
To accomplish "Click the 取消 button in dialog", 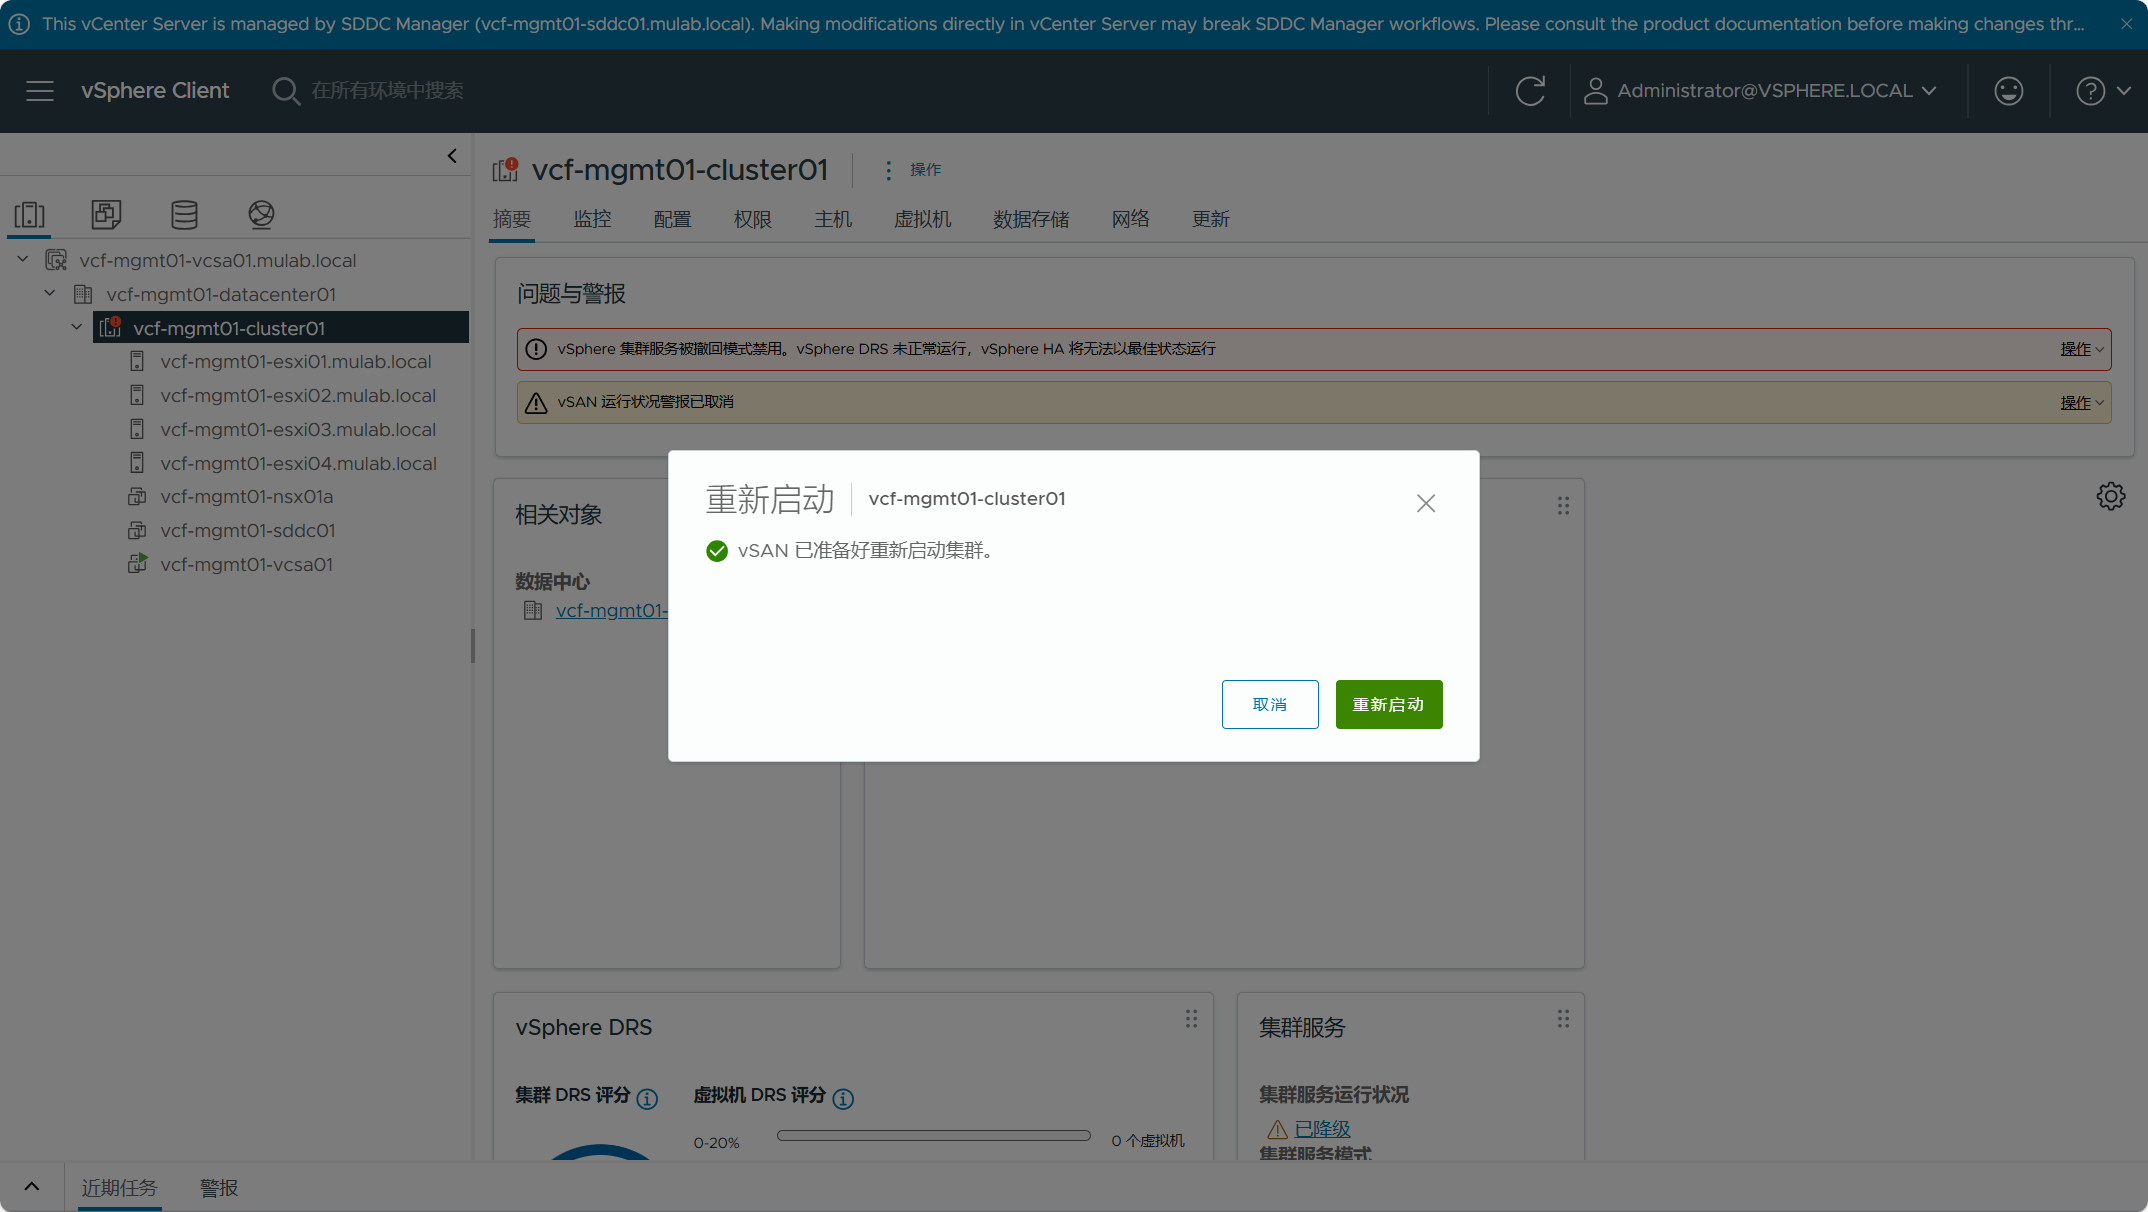I will pos(1270,705).
